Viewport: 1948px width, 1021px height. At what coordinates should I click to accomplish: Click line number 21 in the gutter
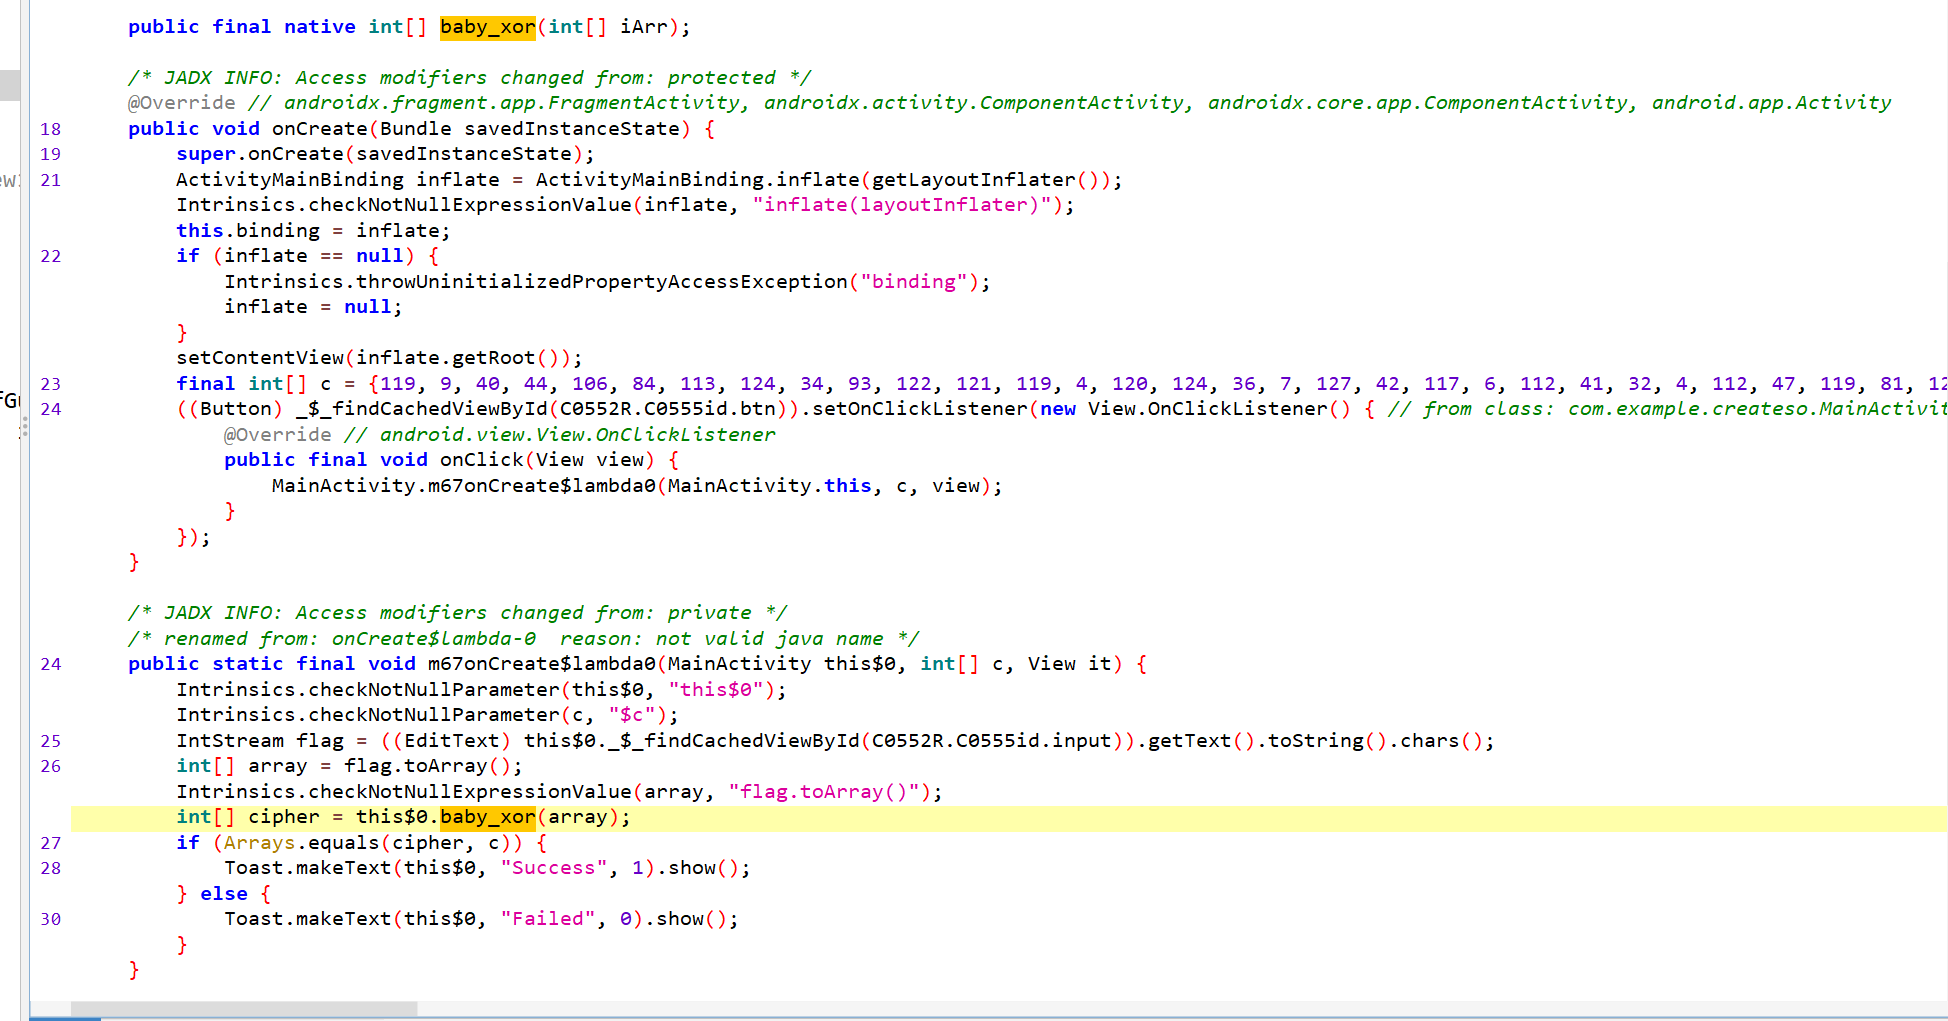tap(51, 180)
